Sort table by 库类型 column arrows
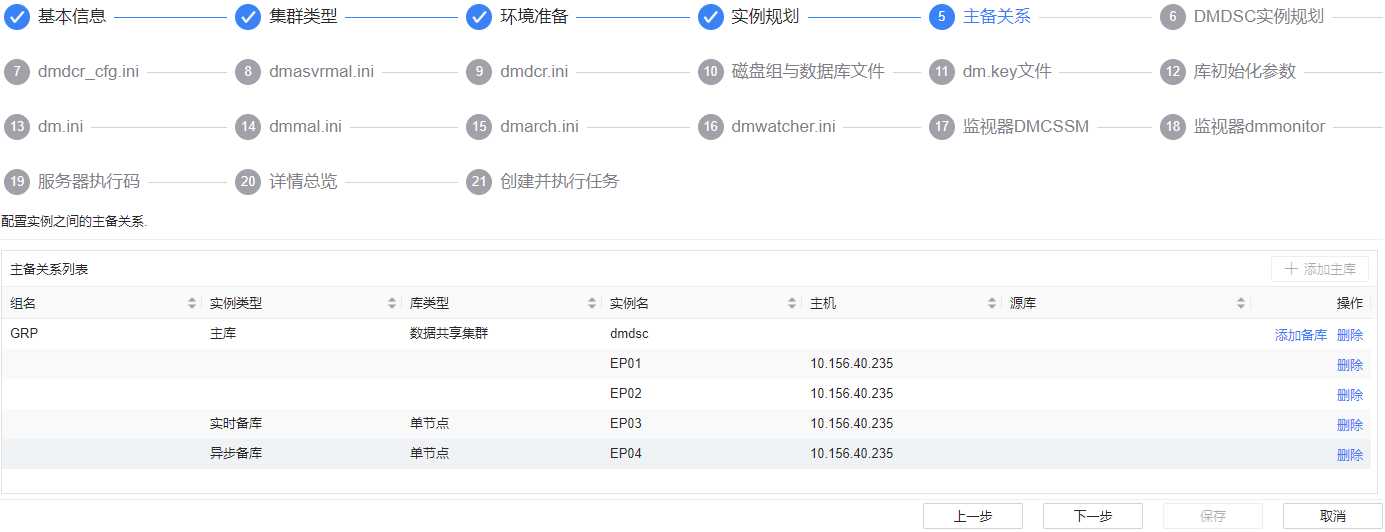Screen dimensions: 1385x532 click(592, 303)
